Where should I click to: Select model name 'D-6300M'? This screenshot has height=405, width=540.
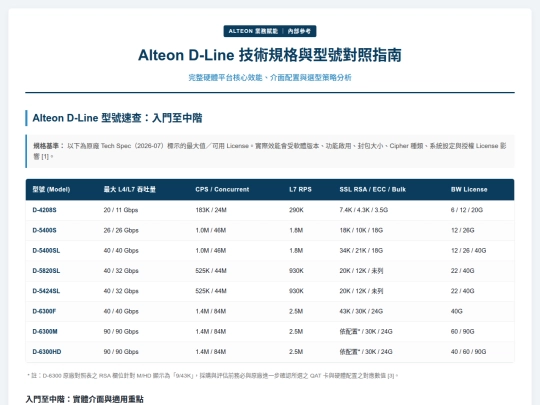[x=45, y=332]
